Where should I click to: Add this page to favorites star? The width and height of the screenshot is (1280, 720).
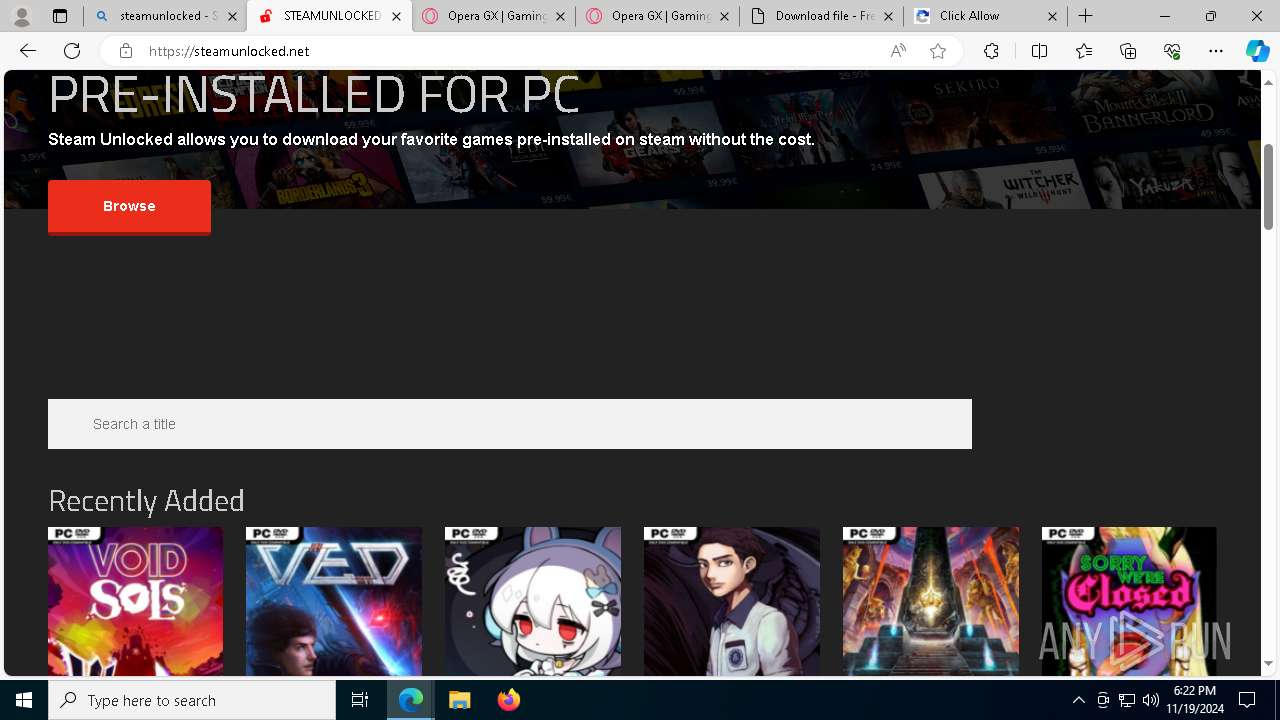938,51
